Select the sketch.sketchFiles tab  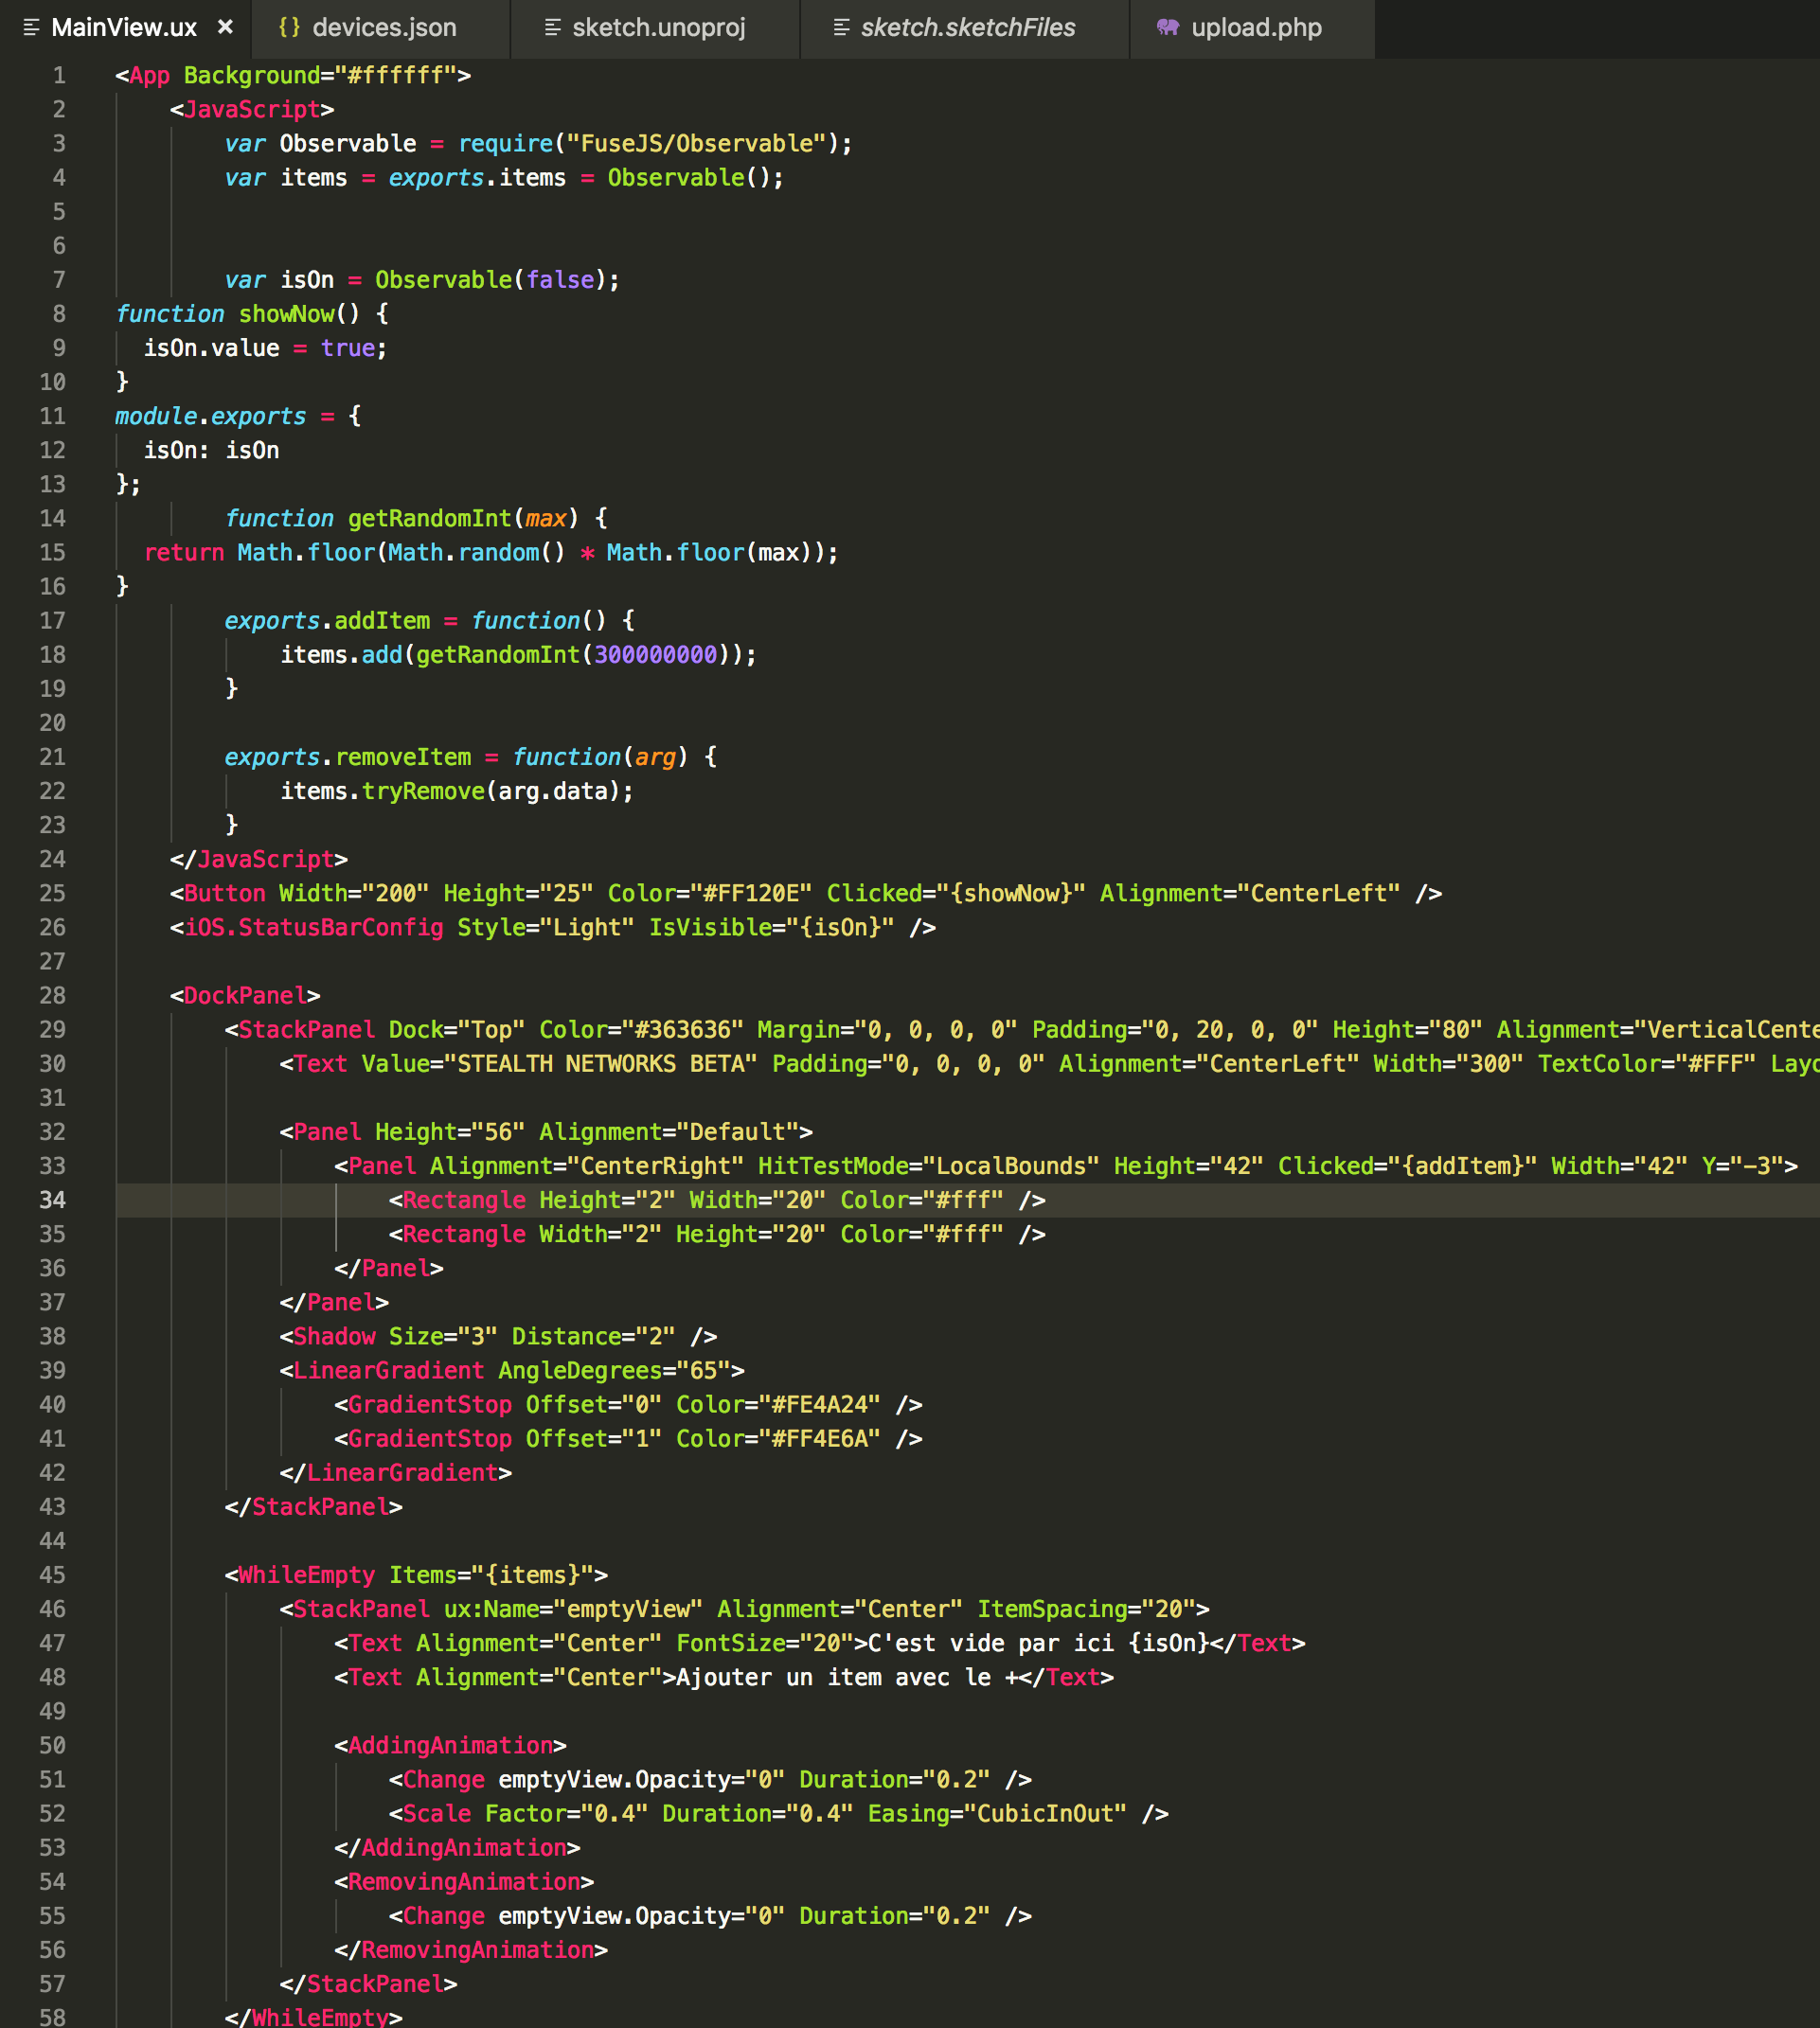pos(967,28)
